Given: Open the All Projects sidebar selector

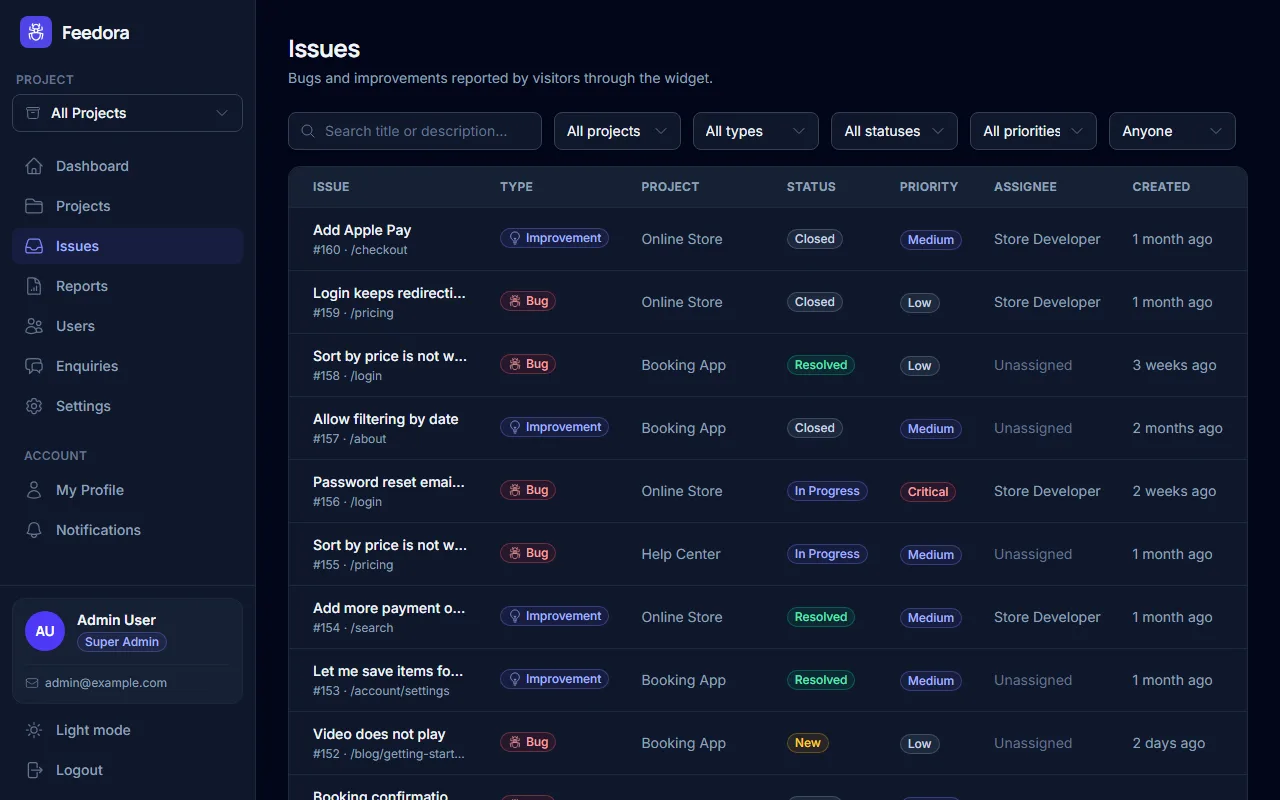Looking at the screenshot, I should point(127,113).
